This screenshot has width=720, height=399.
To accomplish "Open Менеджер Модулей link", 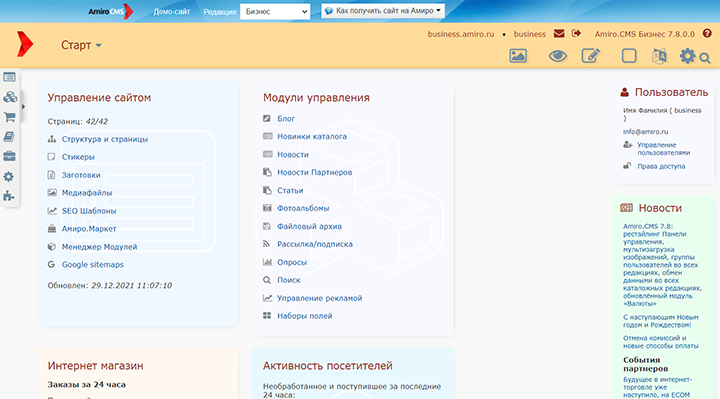I will [99, 247].
